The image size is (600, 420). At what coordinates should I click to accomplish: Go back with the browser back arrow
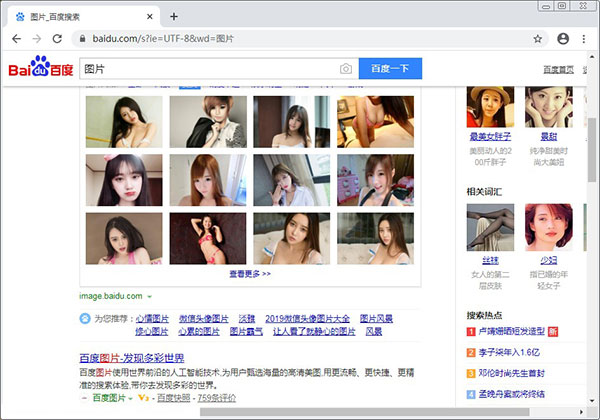[16, 39]
